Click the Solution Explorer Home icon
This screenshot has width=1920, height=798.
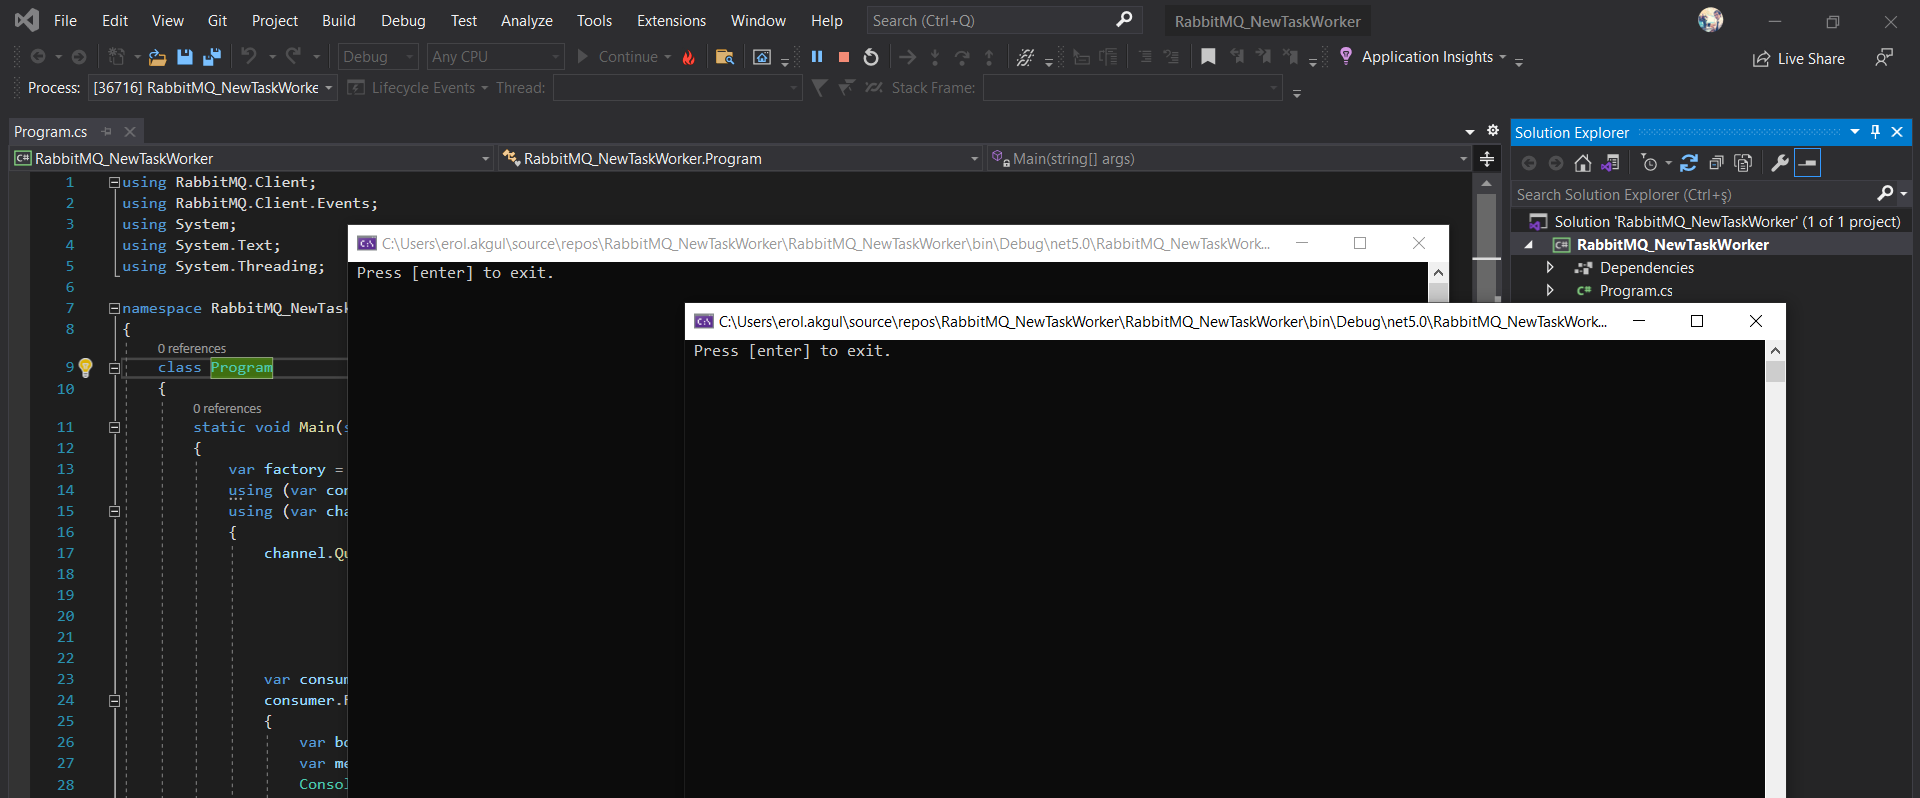pos(1582,163)
